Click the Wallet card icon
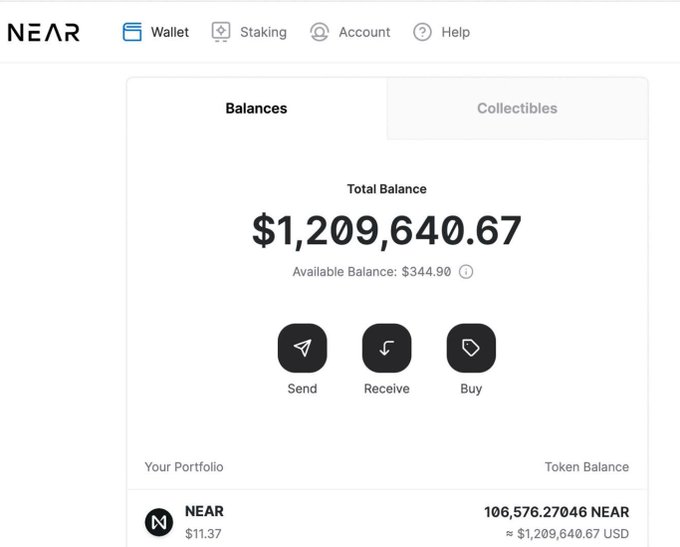Screen dimensions: 680x547 coord(132,32)
